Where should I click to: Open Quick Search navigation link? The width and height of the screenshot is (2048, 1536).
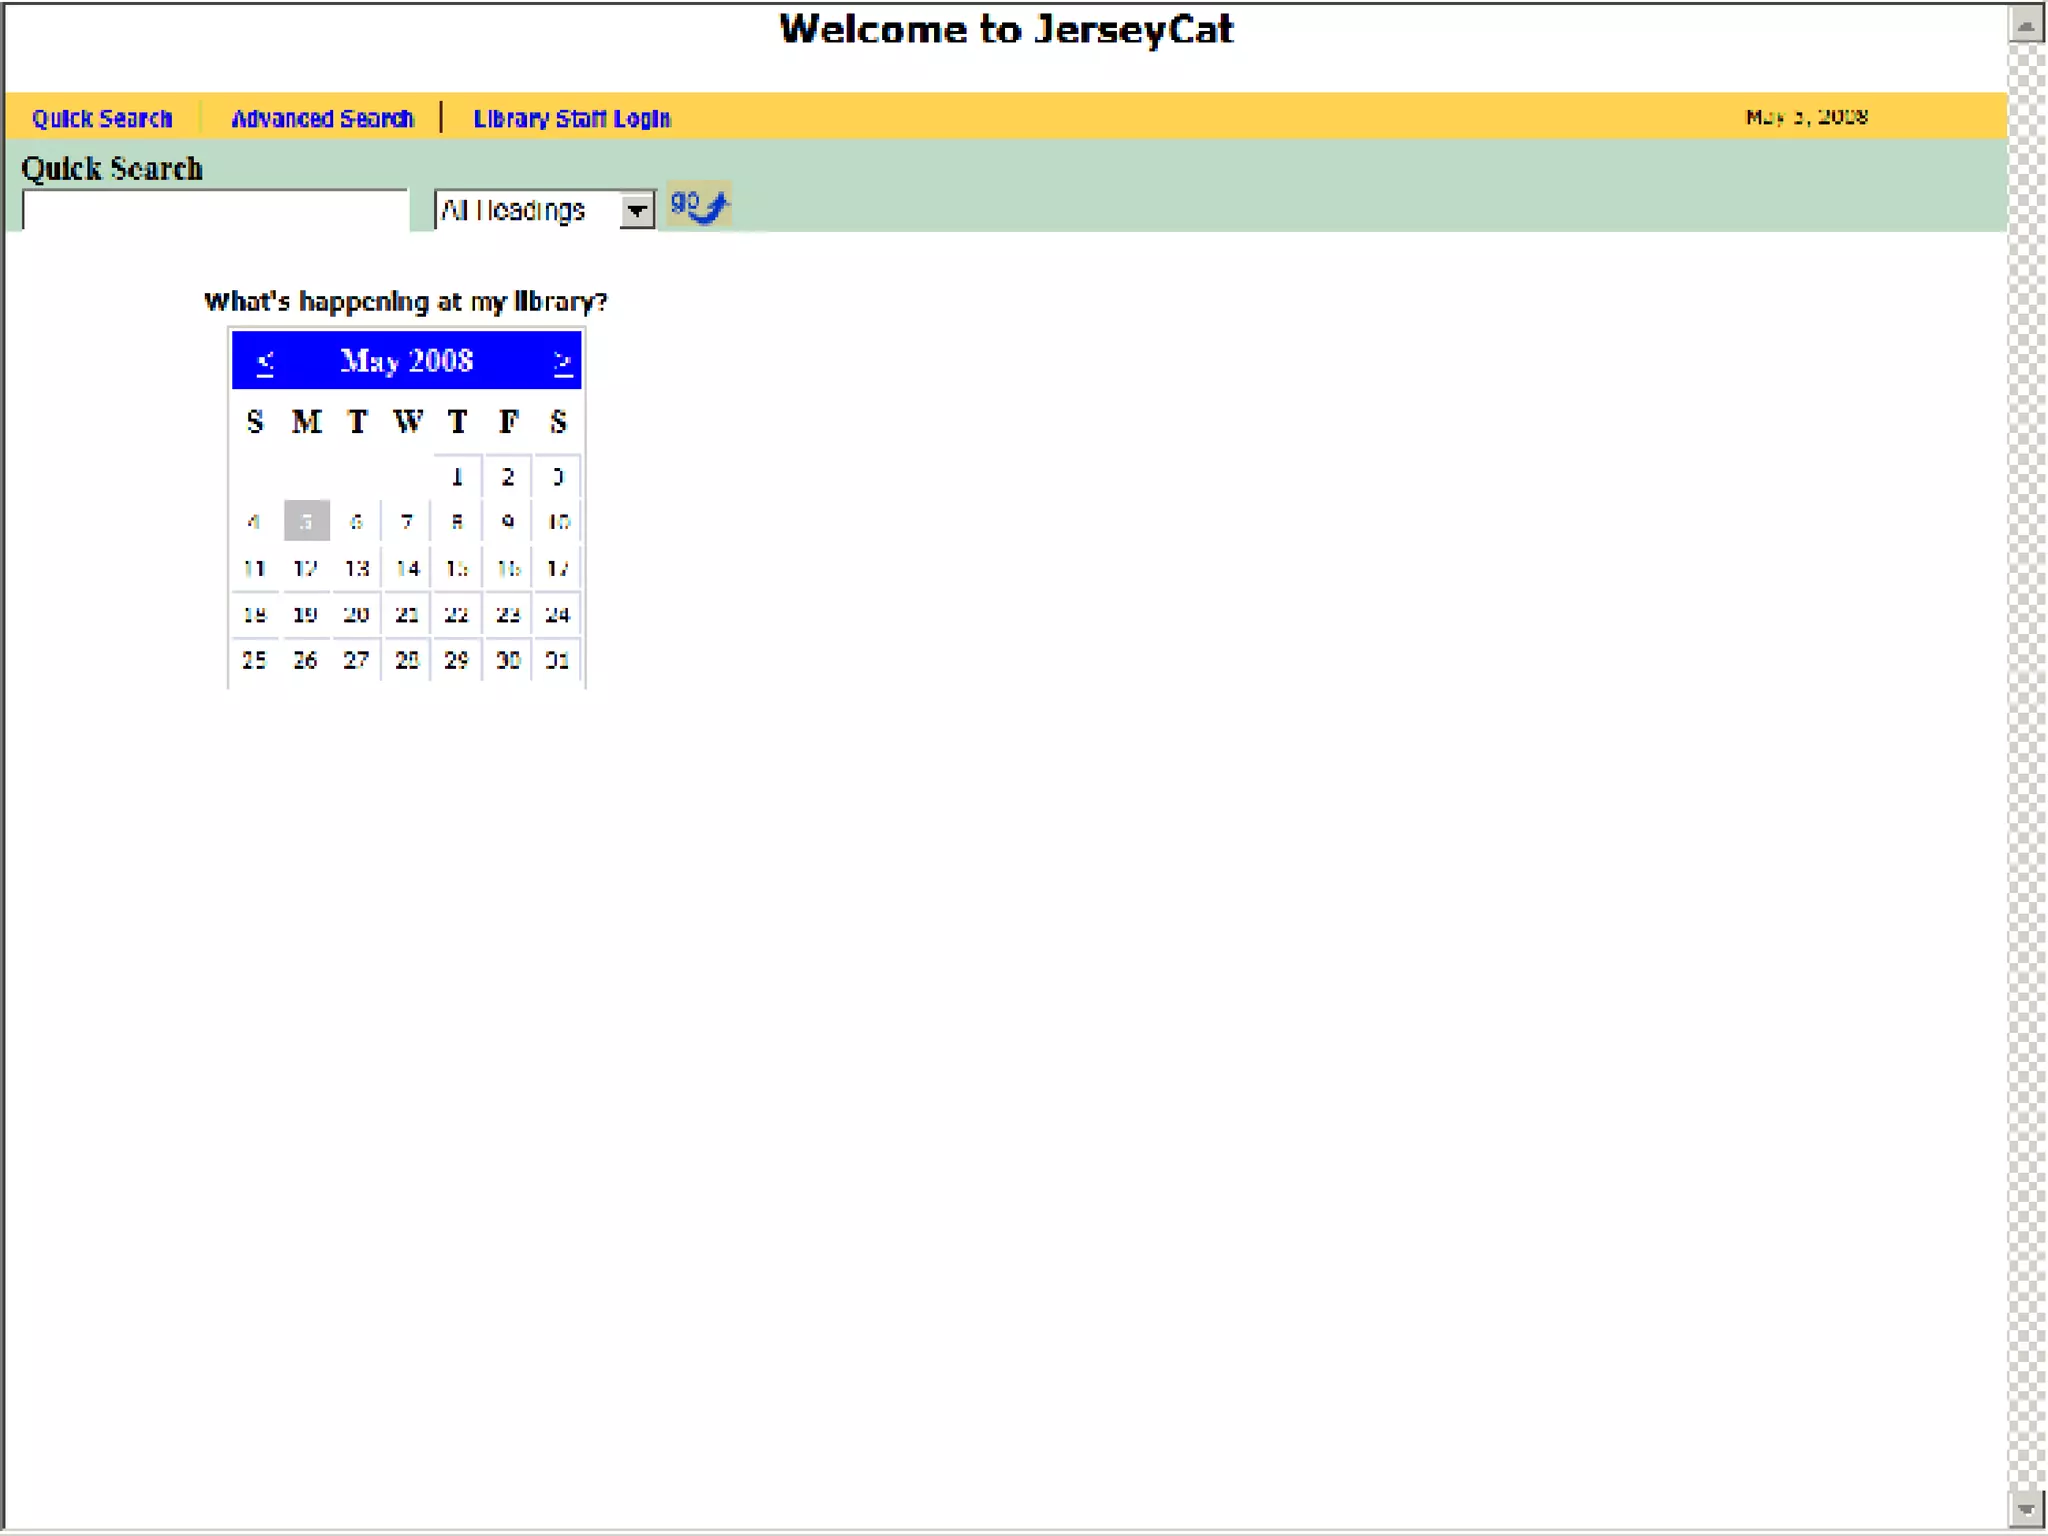[102, 118]
